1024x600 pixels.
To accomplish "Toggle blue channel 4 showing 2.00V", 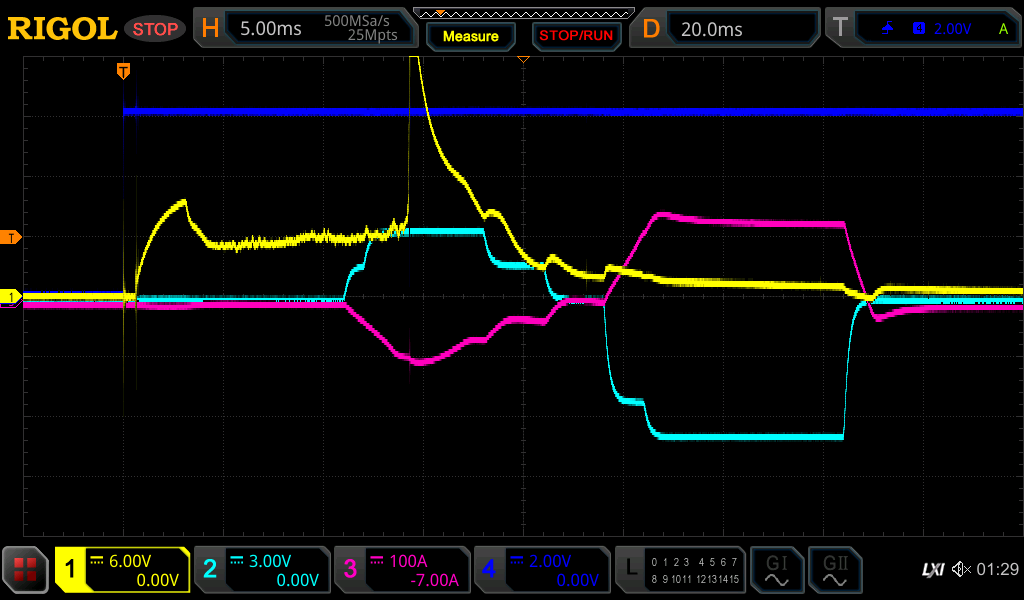I will point(541,570).
